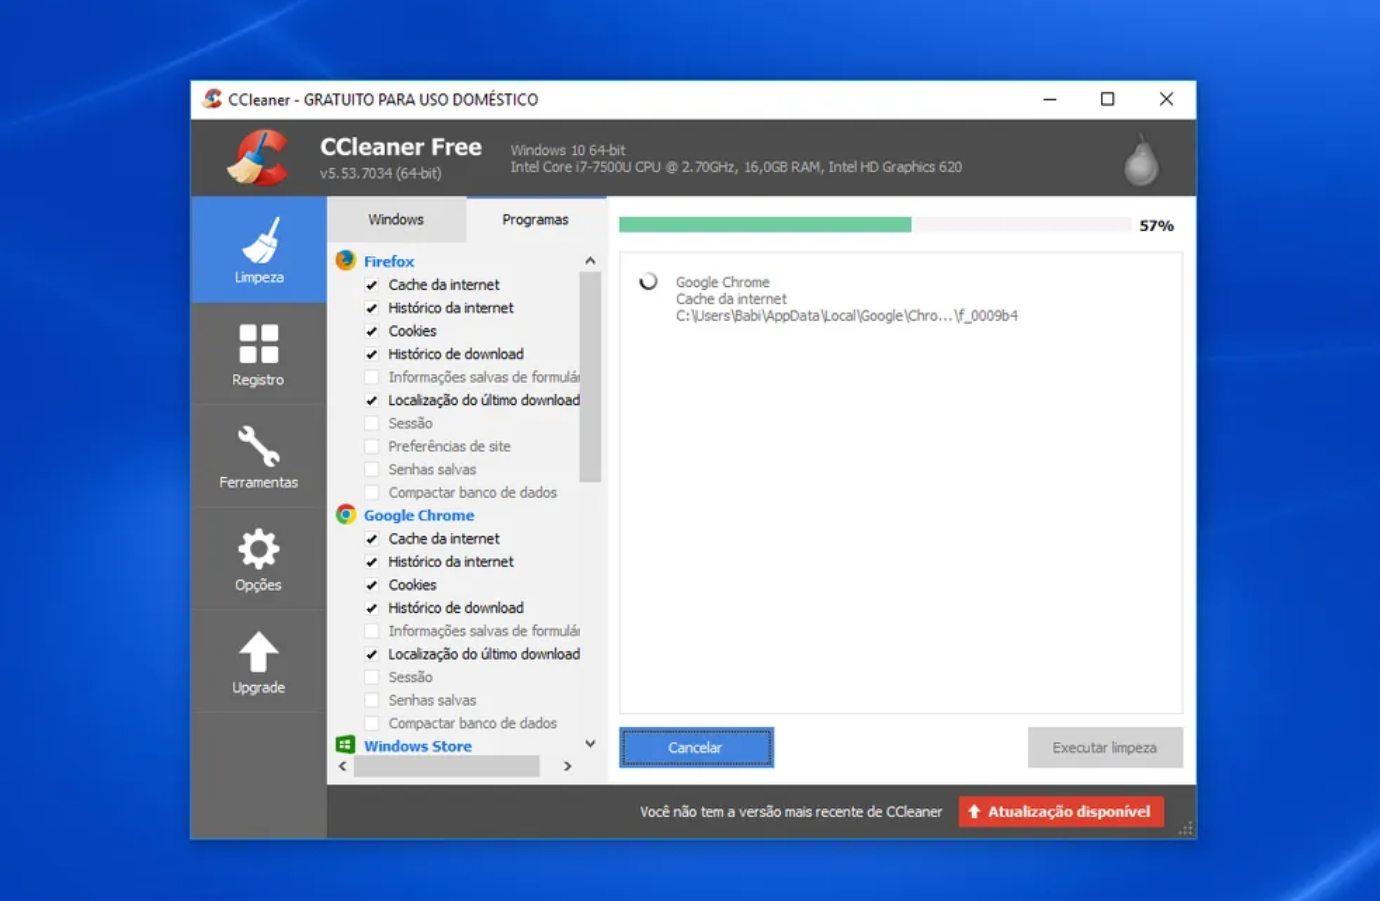
Task: Enable Chrome Compactar banco de dados
Action: coord(372,723)
